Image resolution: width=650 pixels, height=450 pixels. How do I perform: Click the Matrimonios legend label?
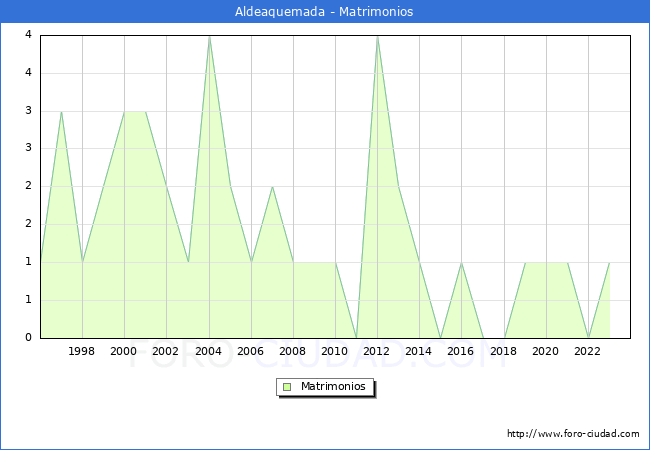(333, 386)
